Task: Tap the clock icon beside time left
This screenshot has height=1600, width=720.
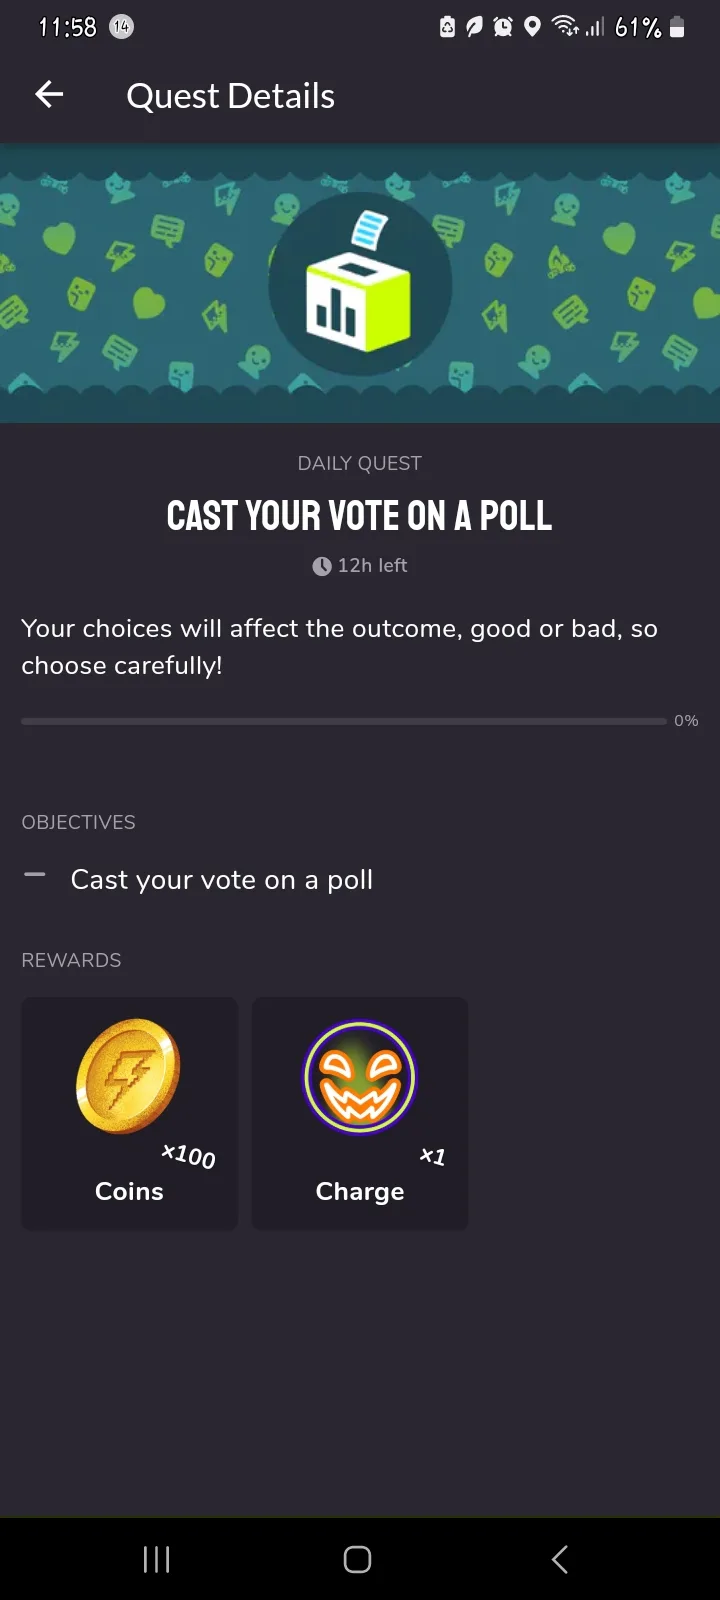Action: pos(322,566)
